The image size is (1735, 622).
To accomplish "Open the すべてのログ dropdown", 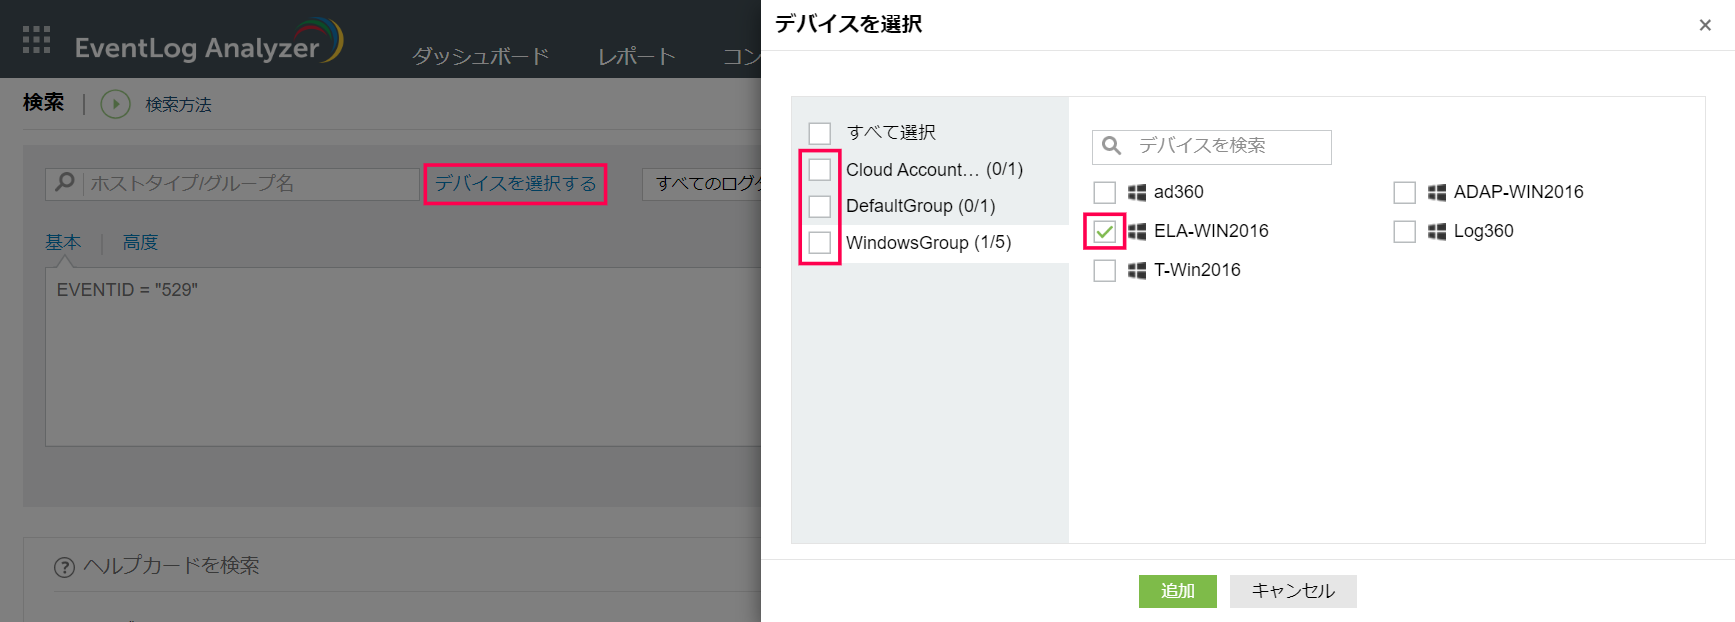I will tap(705, 183).
